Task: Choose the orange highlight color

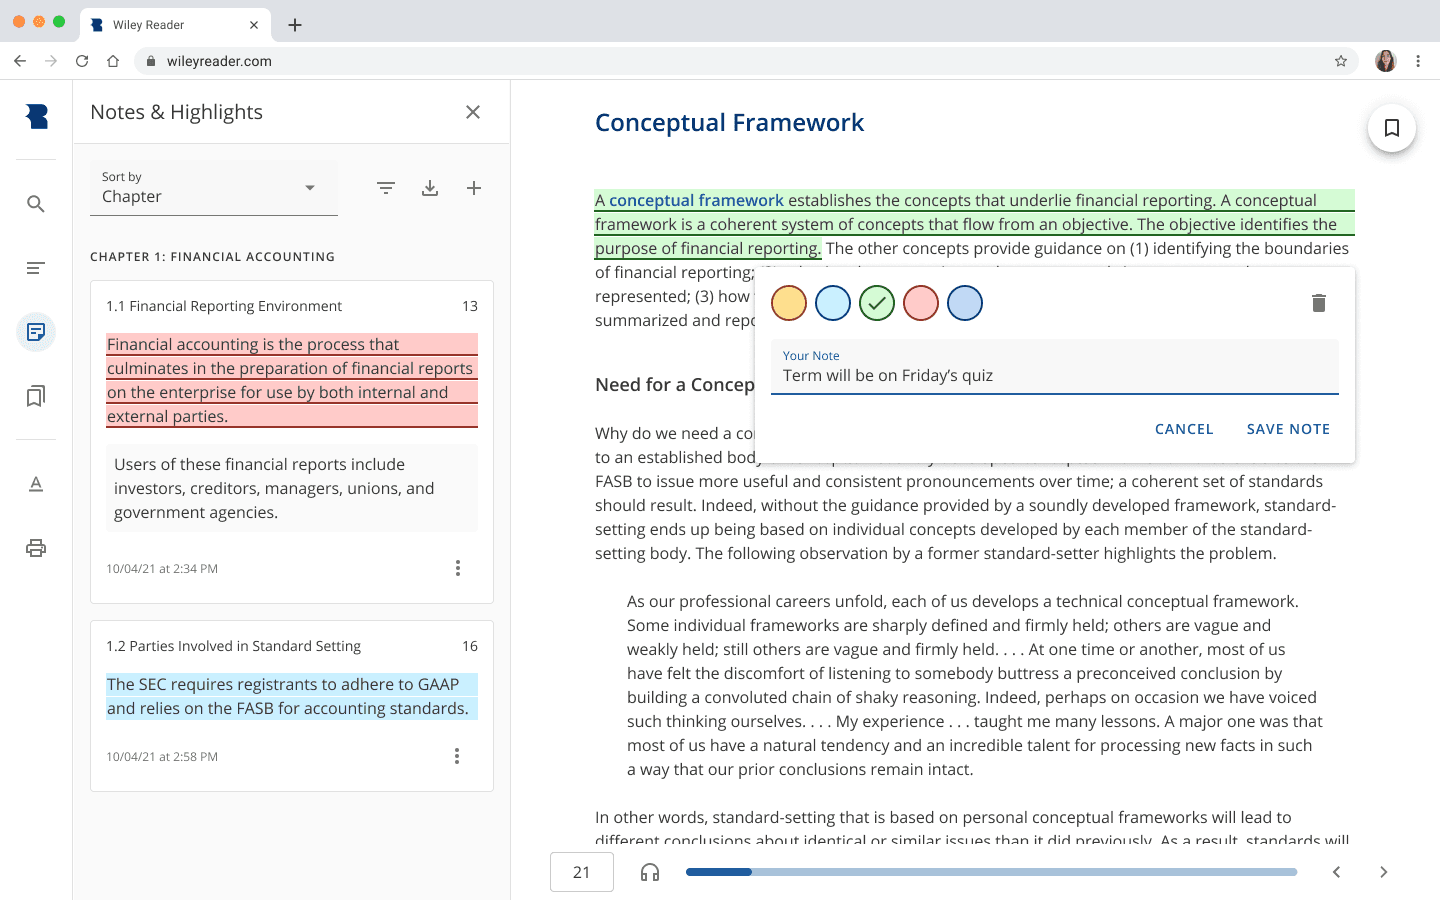Action: (x=789, y=303)
